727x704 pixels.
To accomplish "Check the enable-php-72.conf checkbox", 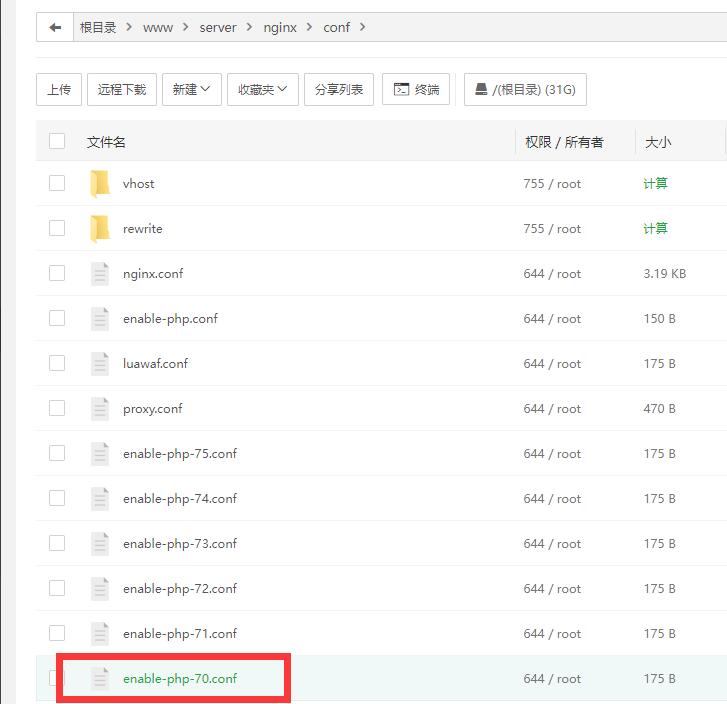I will point(57,588).
